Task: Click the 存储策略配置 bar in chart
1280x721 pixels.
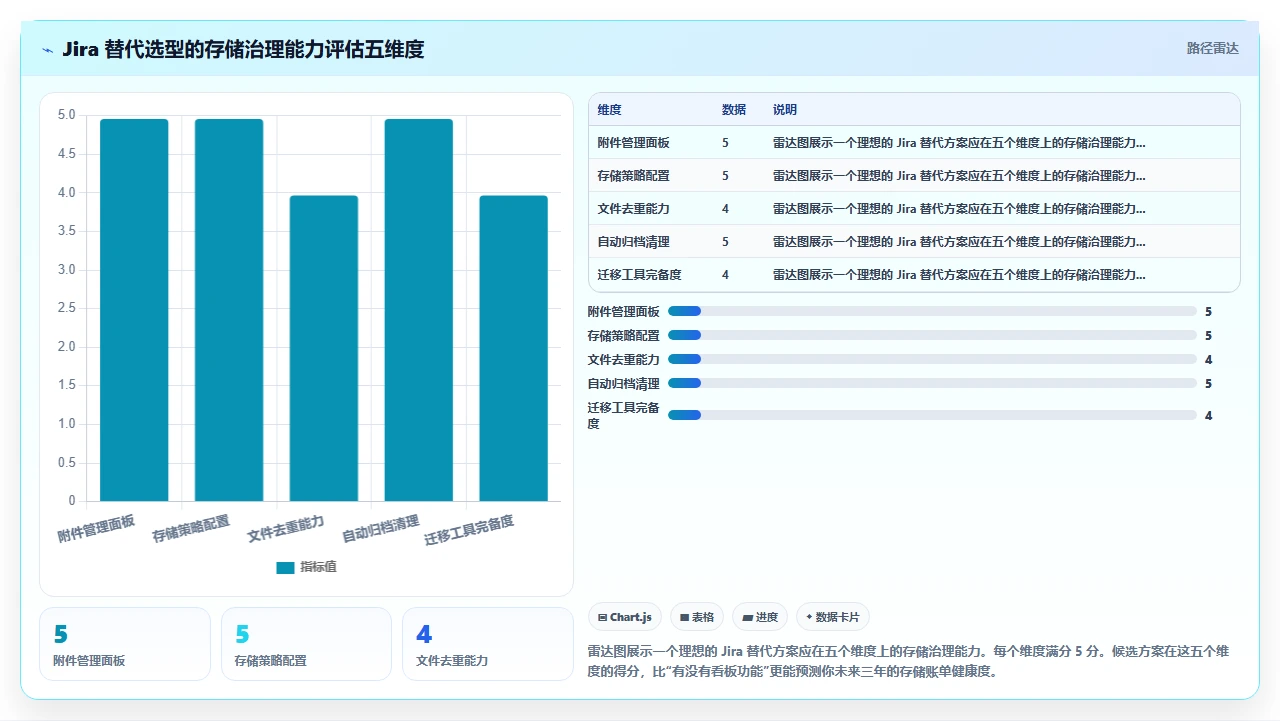Action: (x=229, y=310)
